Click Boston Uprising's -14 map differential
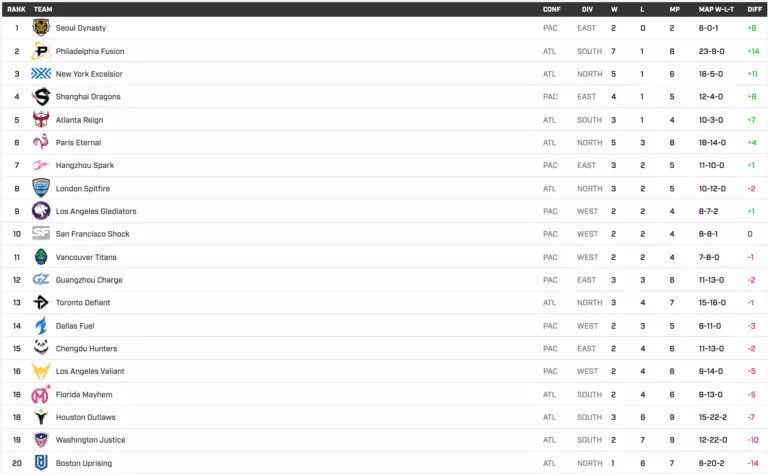Screen dimensions: 768x474 tap(753, 463)
